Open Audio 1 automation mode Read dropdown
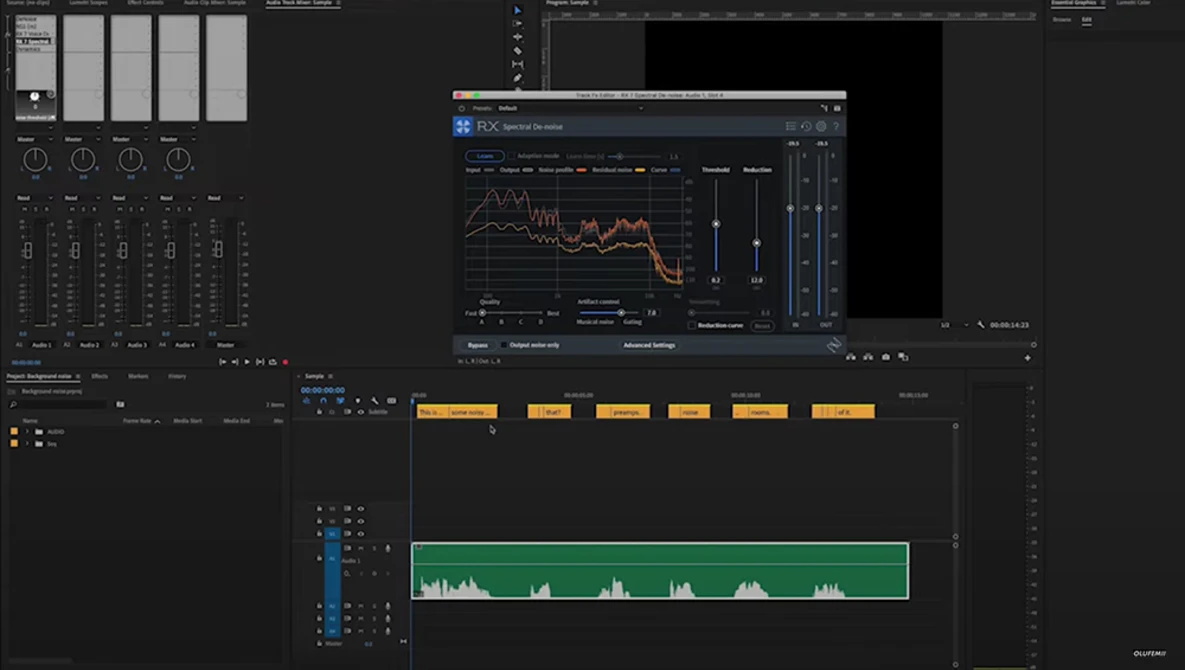 point(35,198)
